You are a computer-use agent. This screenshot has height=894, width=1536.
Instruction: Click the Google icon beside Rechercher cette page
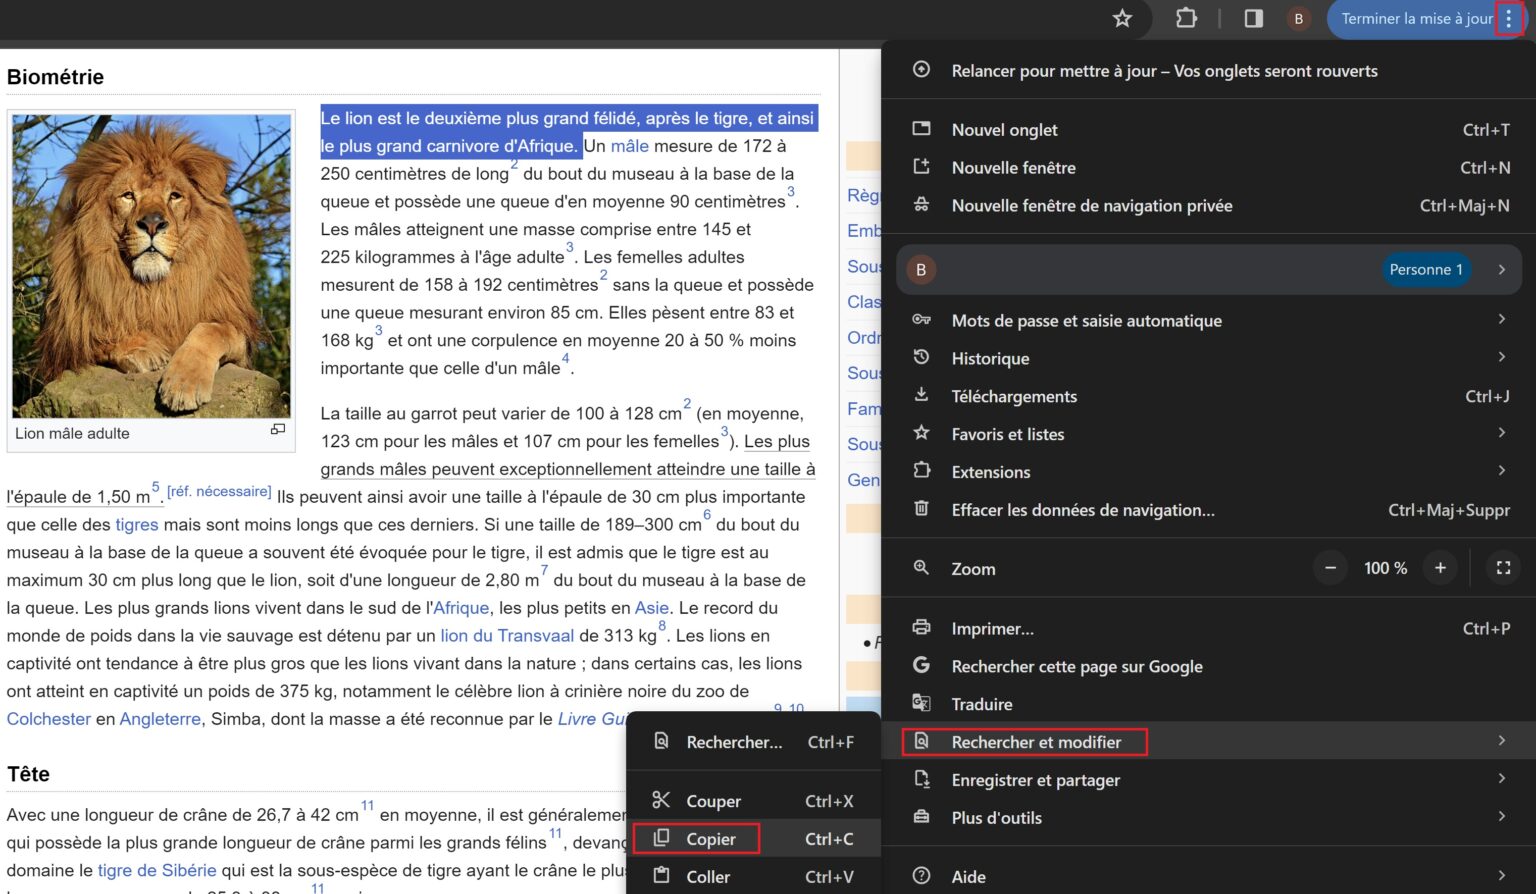(x=920, y=664)
